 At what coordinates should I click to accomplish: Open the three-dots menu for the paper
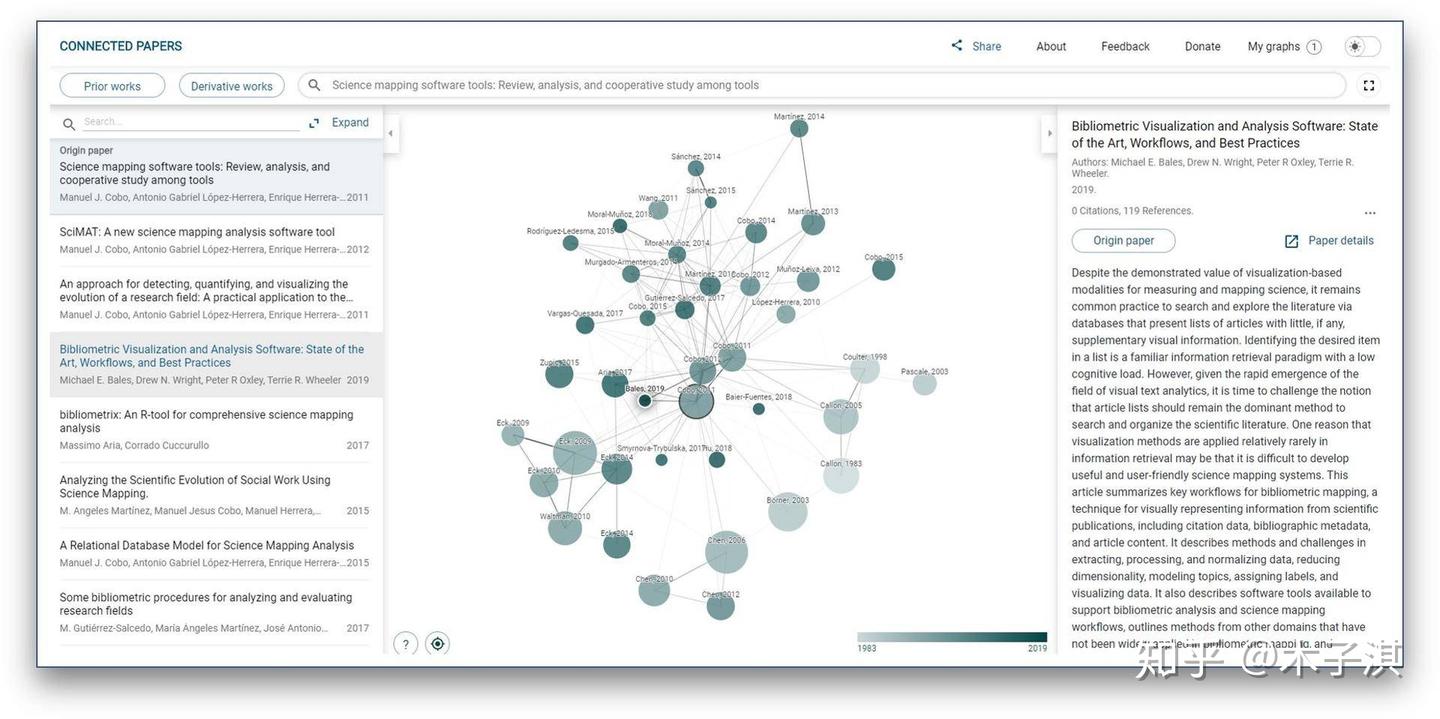tap(1370, 213)
